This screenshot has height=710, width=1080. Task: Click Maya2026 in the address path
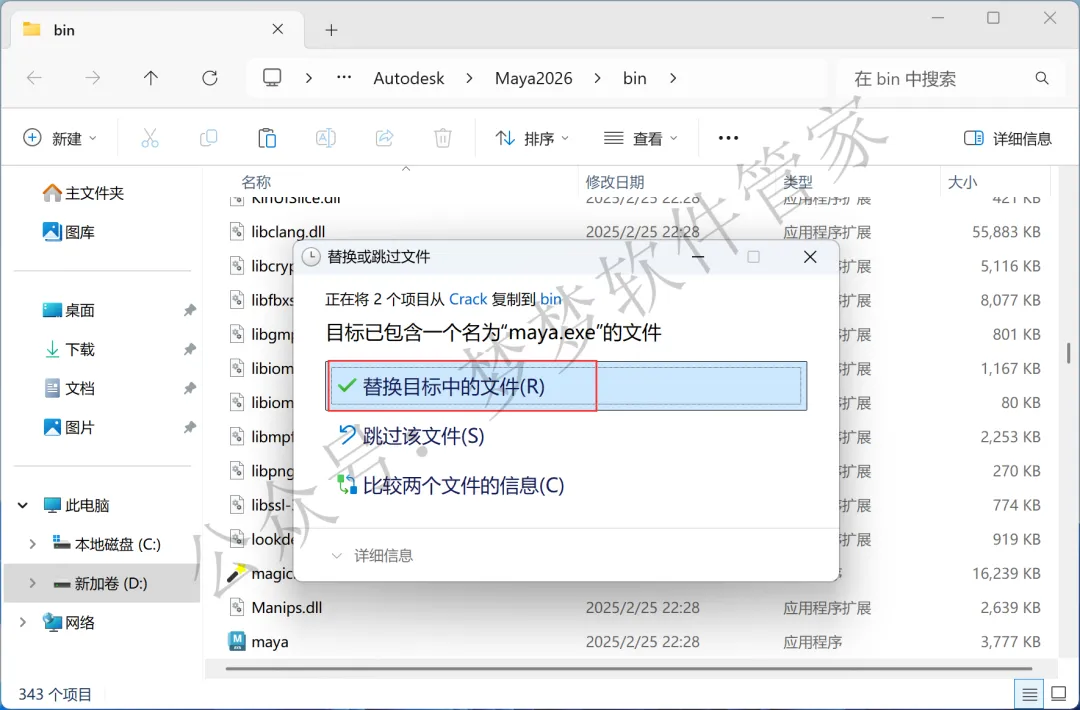534,79
